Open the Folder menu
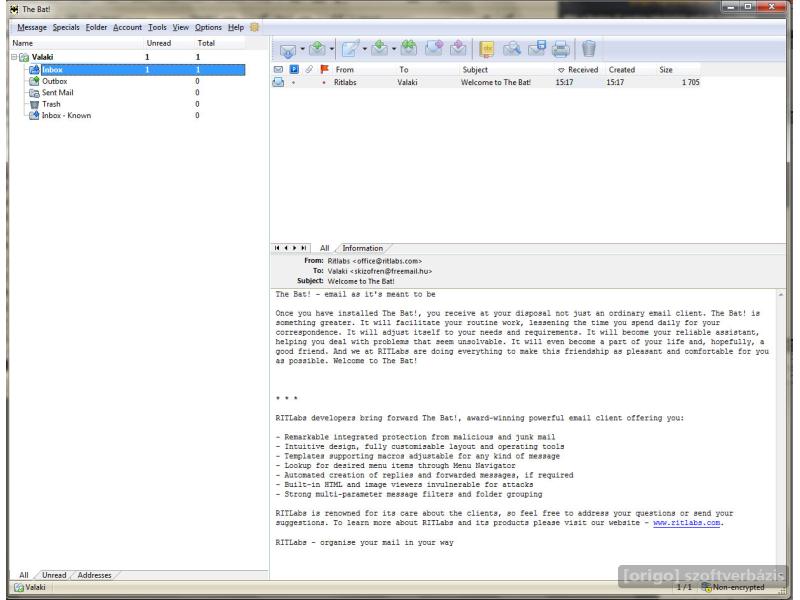The height and width of the screenshot is (600, 800). point(96,27)
